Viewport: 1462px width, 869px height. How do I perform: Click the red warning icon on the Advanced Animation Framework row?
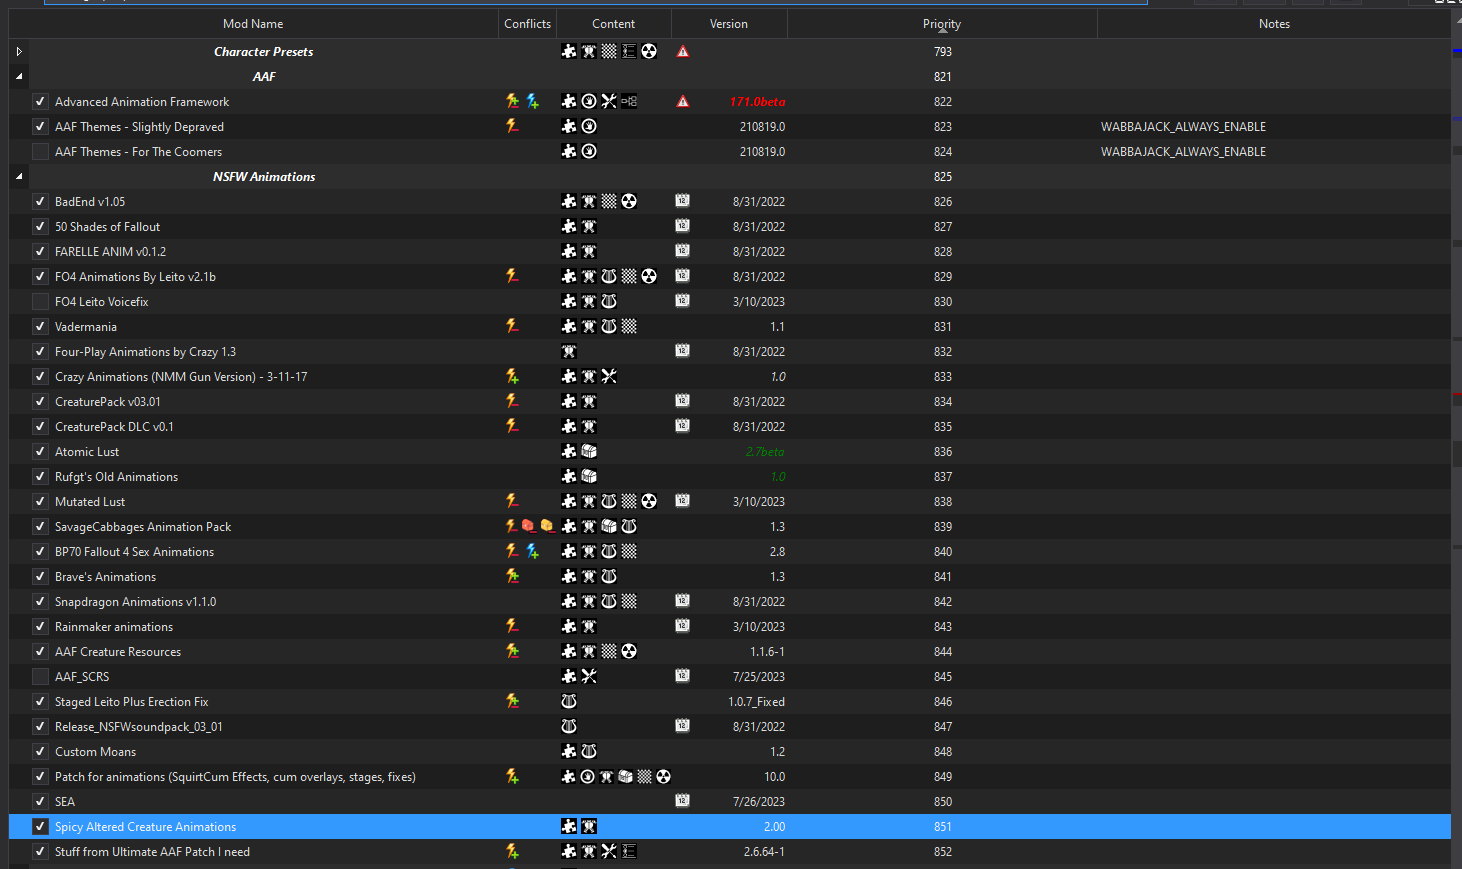coord(683,101)
